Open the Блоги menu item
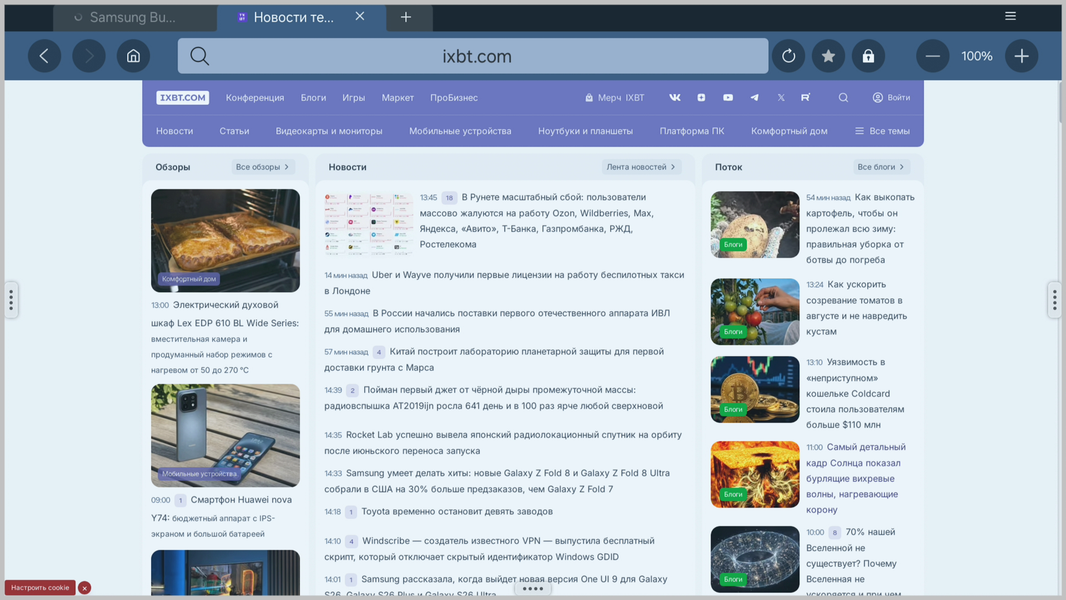 (x=313, y=97)
